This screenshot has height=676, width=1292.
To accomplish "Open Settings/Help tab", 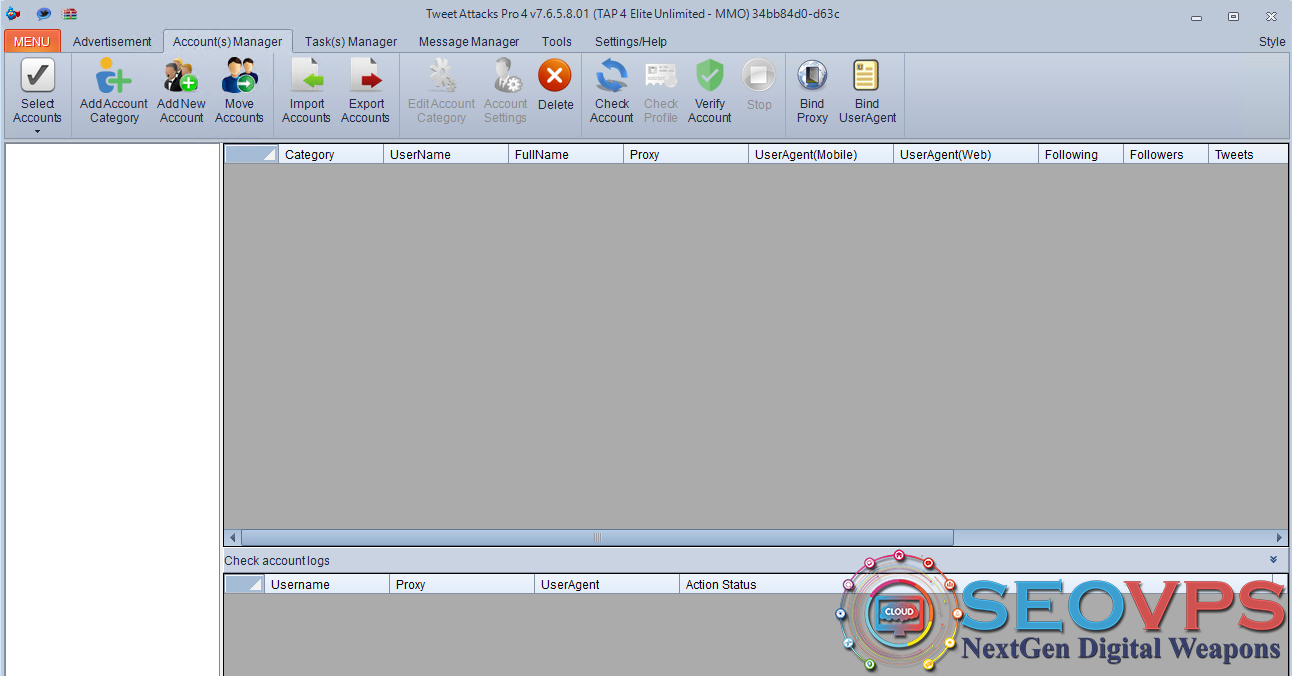I will pyautogui.click(x=631, y=41).
